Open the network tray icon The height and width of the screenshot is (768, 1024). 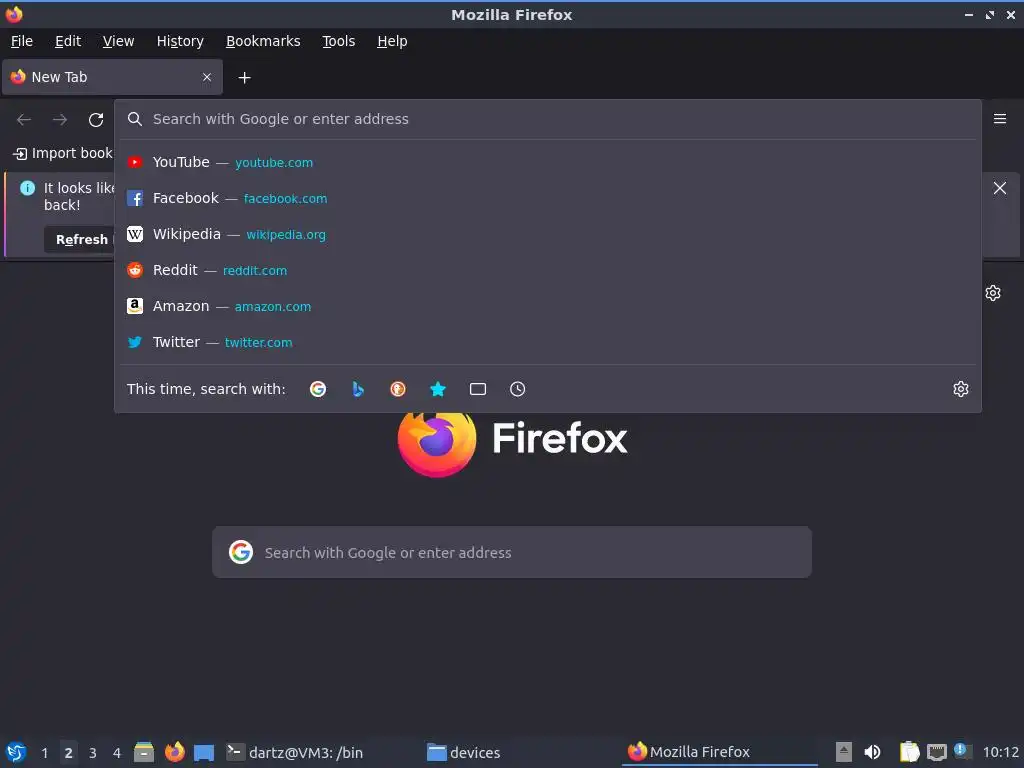point(936,752)
